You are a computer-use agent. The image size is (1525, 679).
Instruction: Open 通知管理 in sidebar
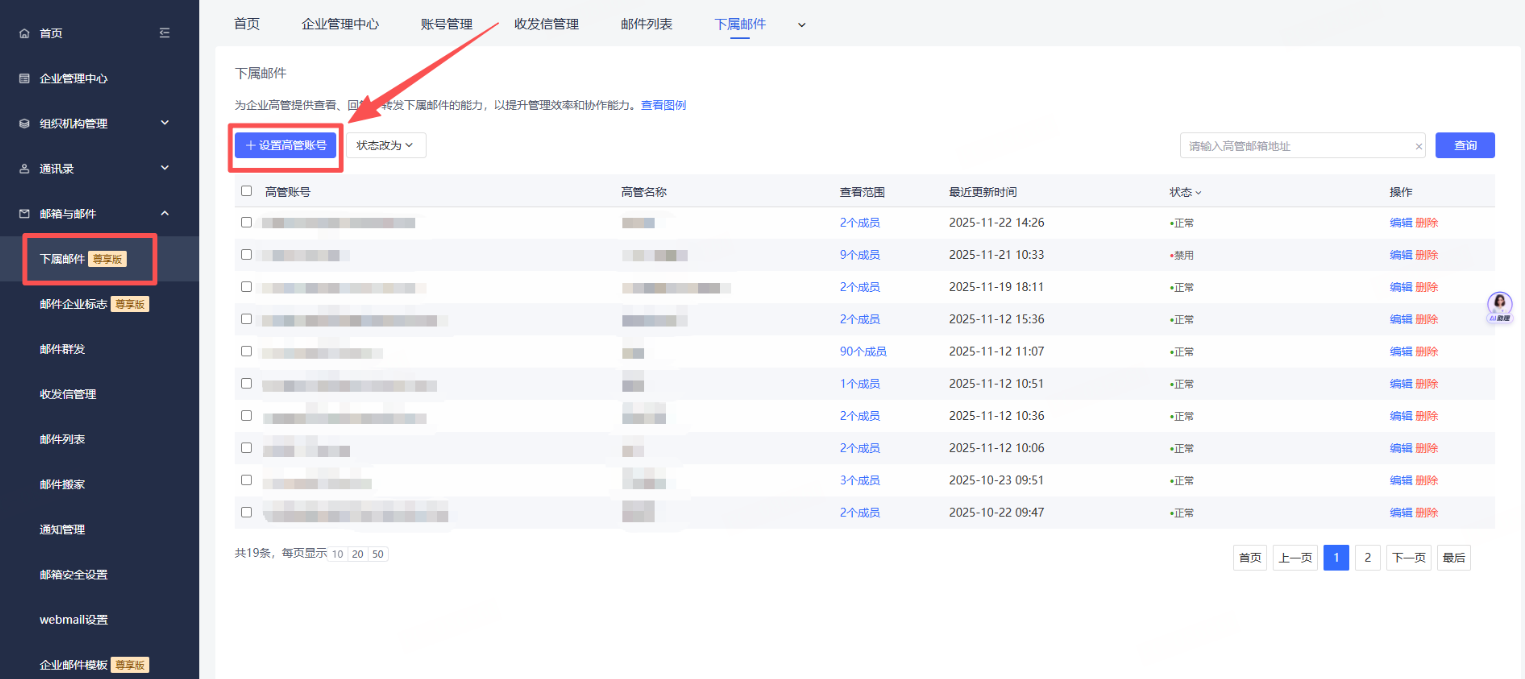click(62, 529)
